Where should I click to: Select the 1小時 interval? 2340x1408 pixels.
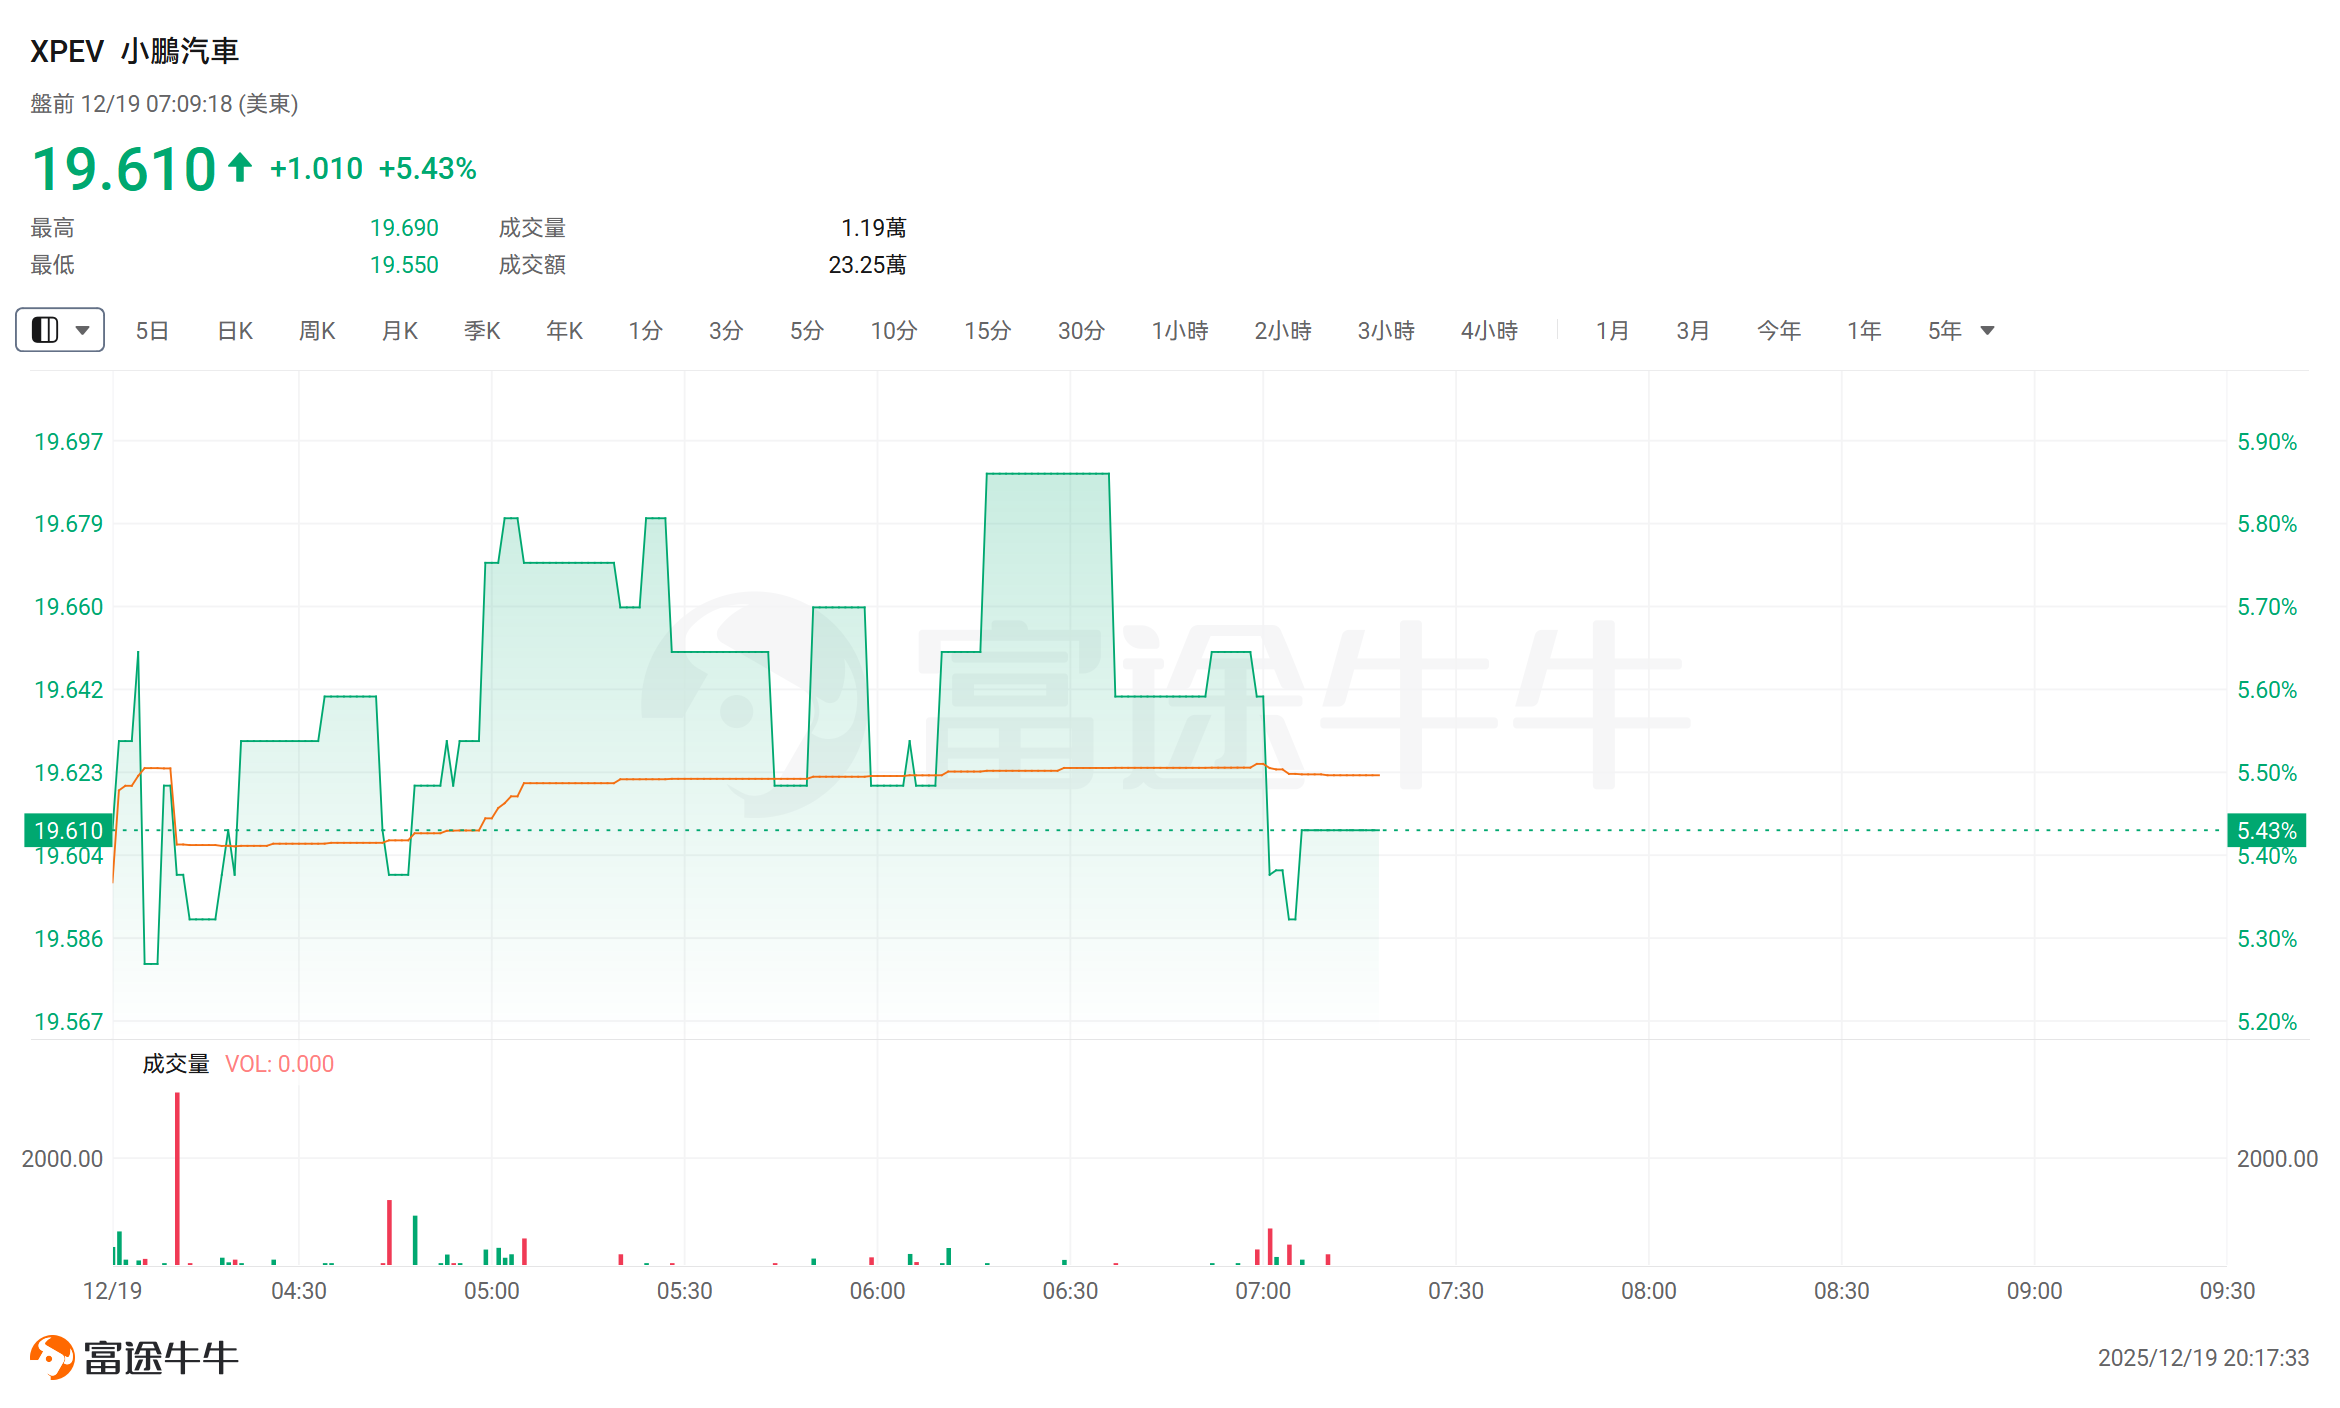click(x=1180, y=330)
